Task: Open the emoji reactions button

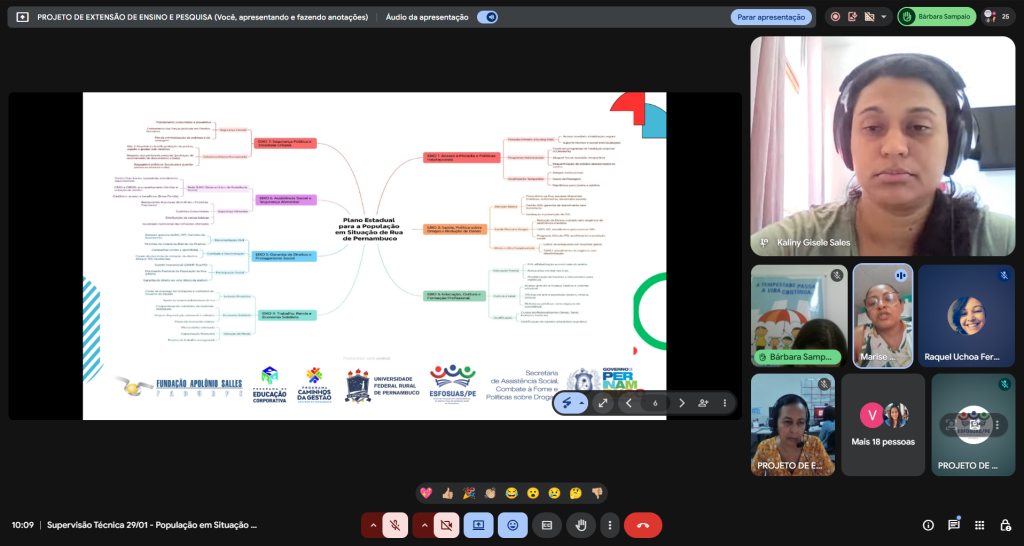Action: click(513, 525)
